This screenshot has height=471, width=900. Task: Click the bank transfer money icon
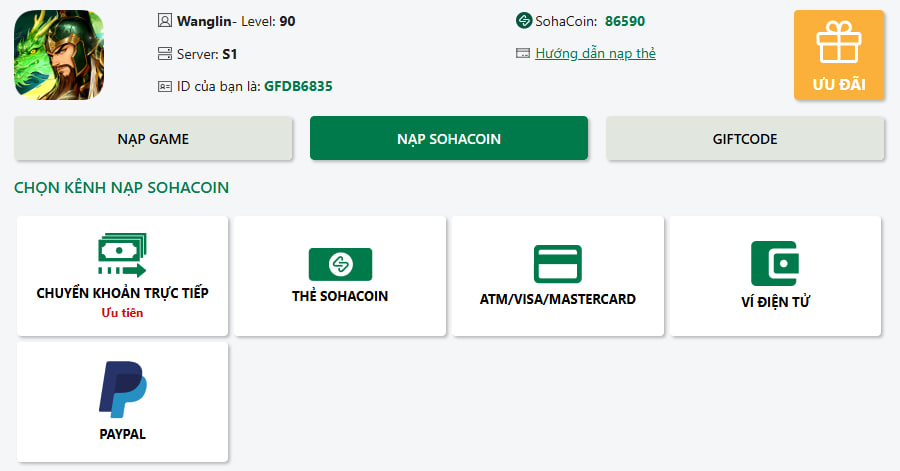click(122, 255)
